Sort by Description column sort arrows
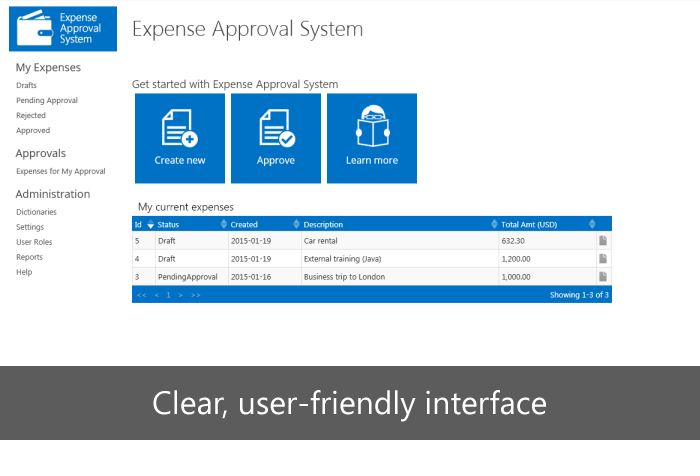This screenshot has width=700, height=476. pyautogui.click(x=494, y=224)
